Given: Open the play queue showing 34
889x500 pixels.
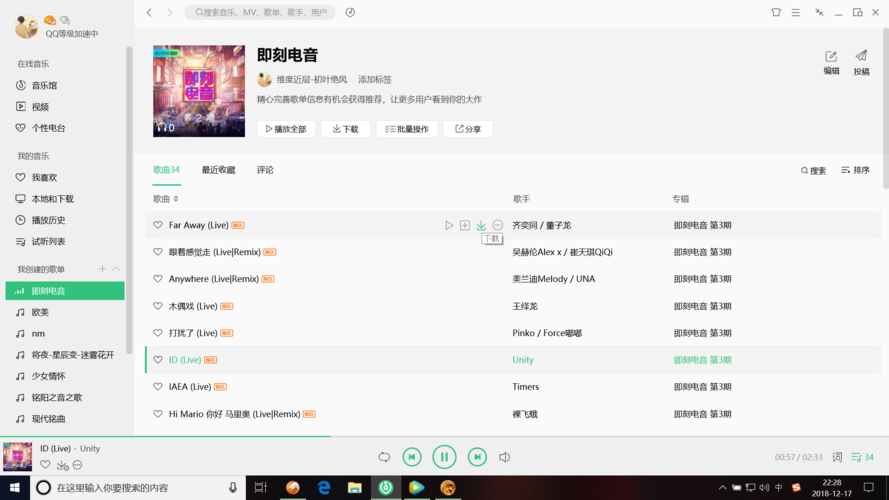Looking at the screenshot, I should 862,457.
